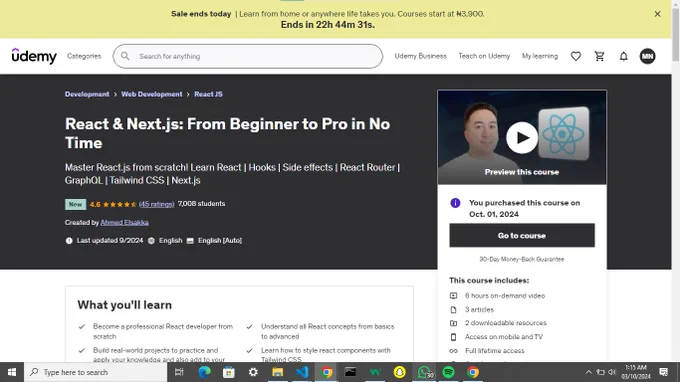680x382 pixels.
Task: Open the 45 ratings link
Action: (x=157, y=204)
